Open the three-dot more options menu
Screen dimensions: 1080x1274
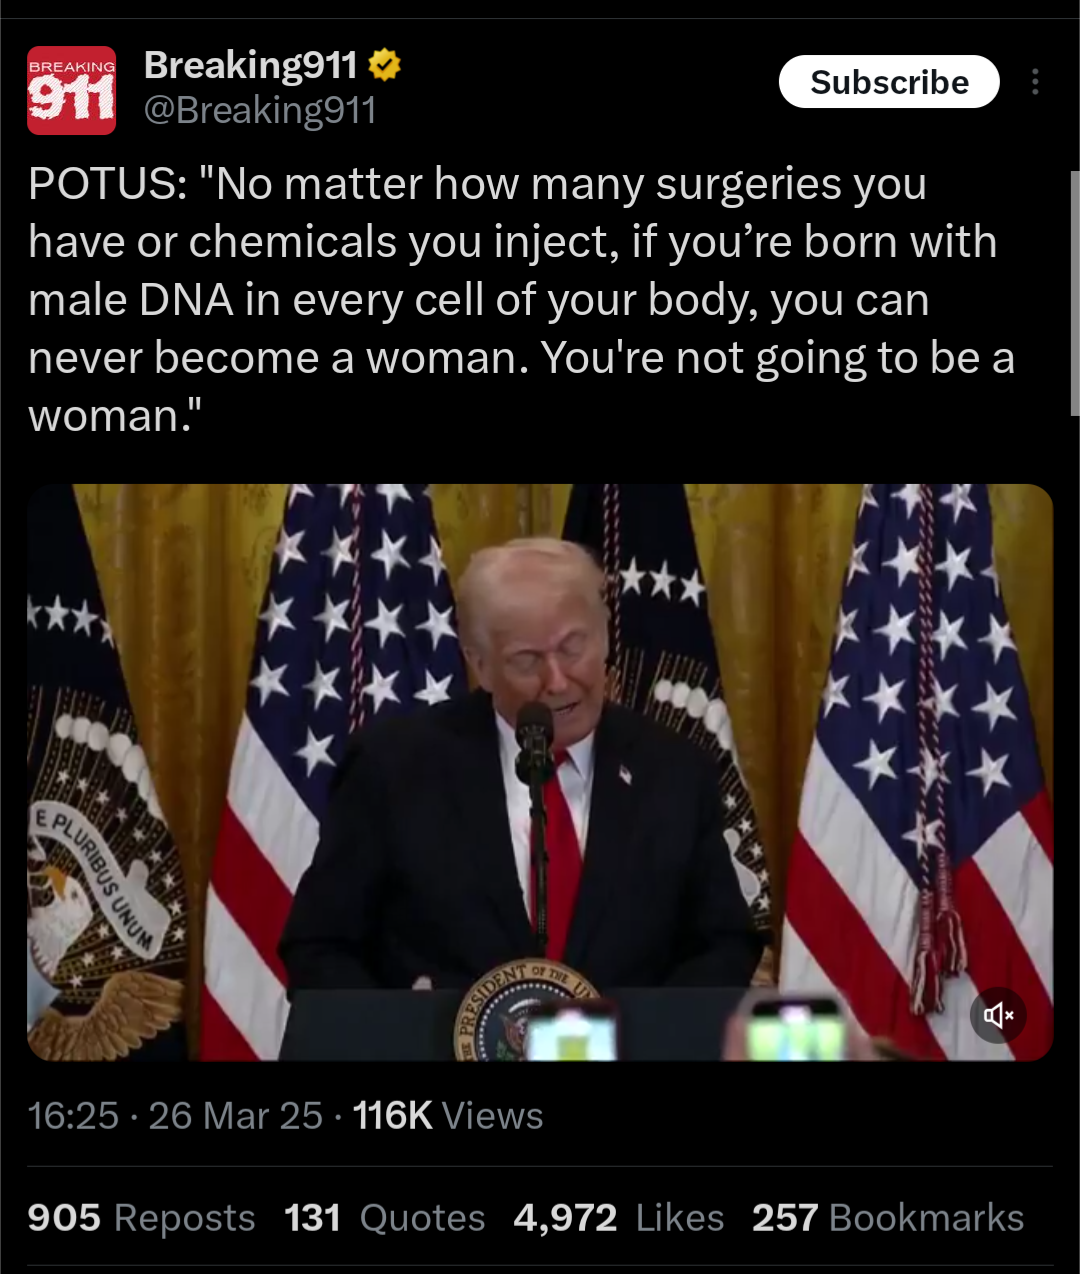[x=1035, y=82]
